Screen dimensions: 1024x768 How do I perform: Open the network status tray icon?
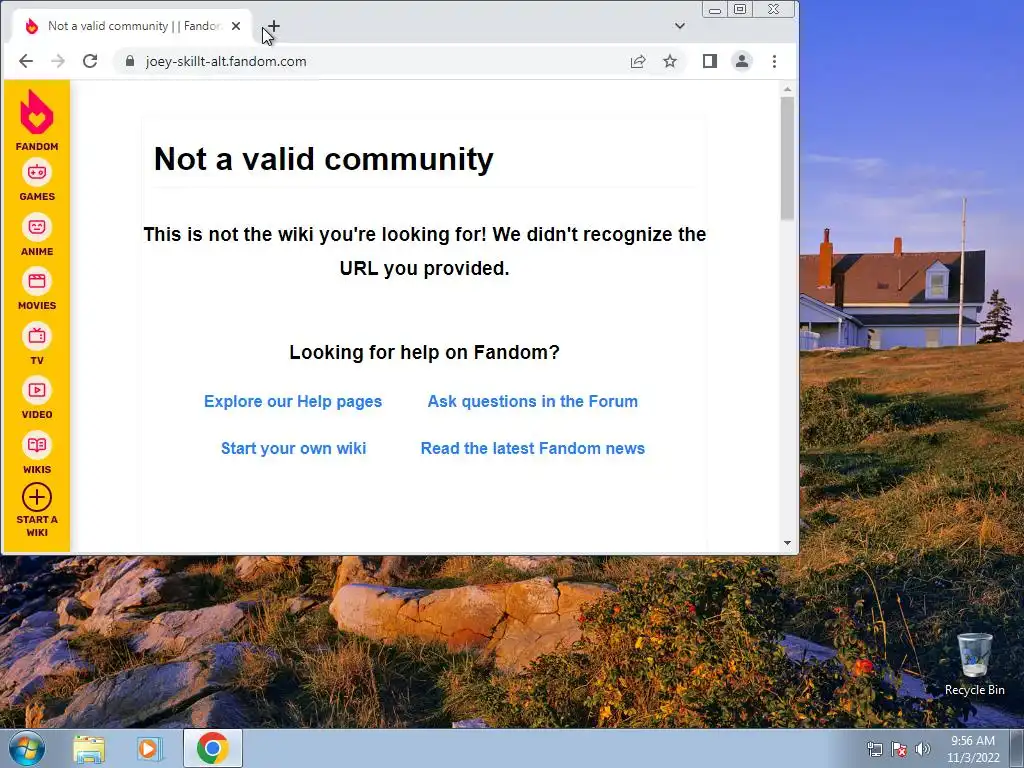[874, 749]
